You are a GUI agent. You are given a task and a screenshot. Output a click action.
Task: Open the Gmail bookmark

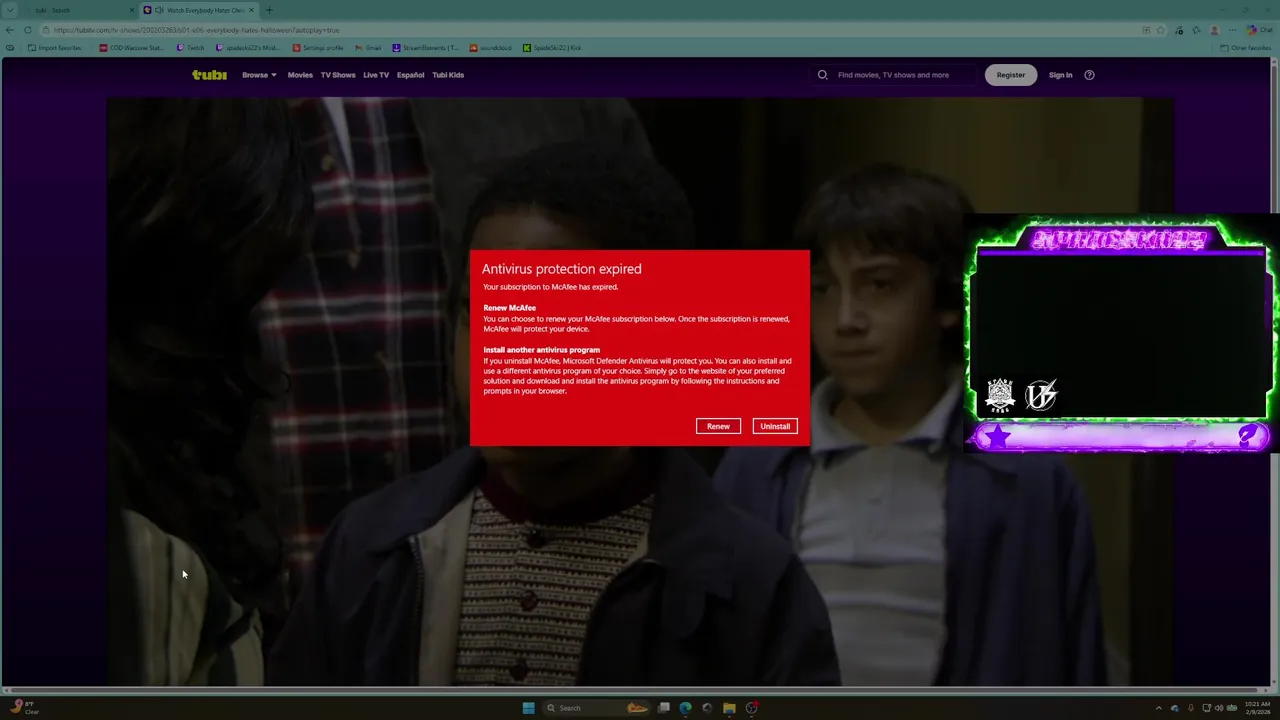pyautogui.click(x=368, y=47)
